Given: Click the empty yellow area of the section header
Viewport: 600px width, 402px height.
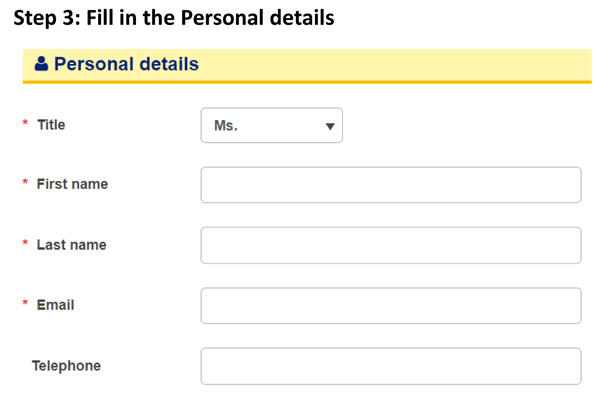Looking at the screenshot, I should pos(394,64).
